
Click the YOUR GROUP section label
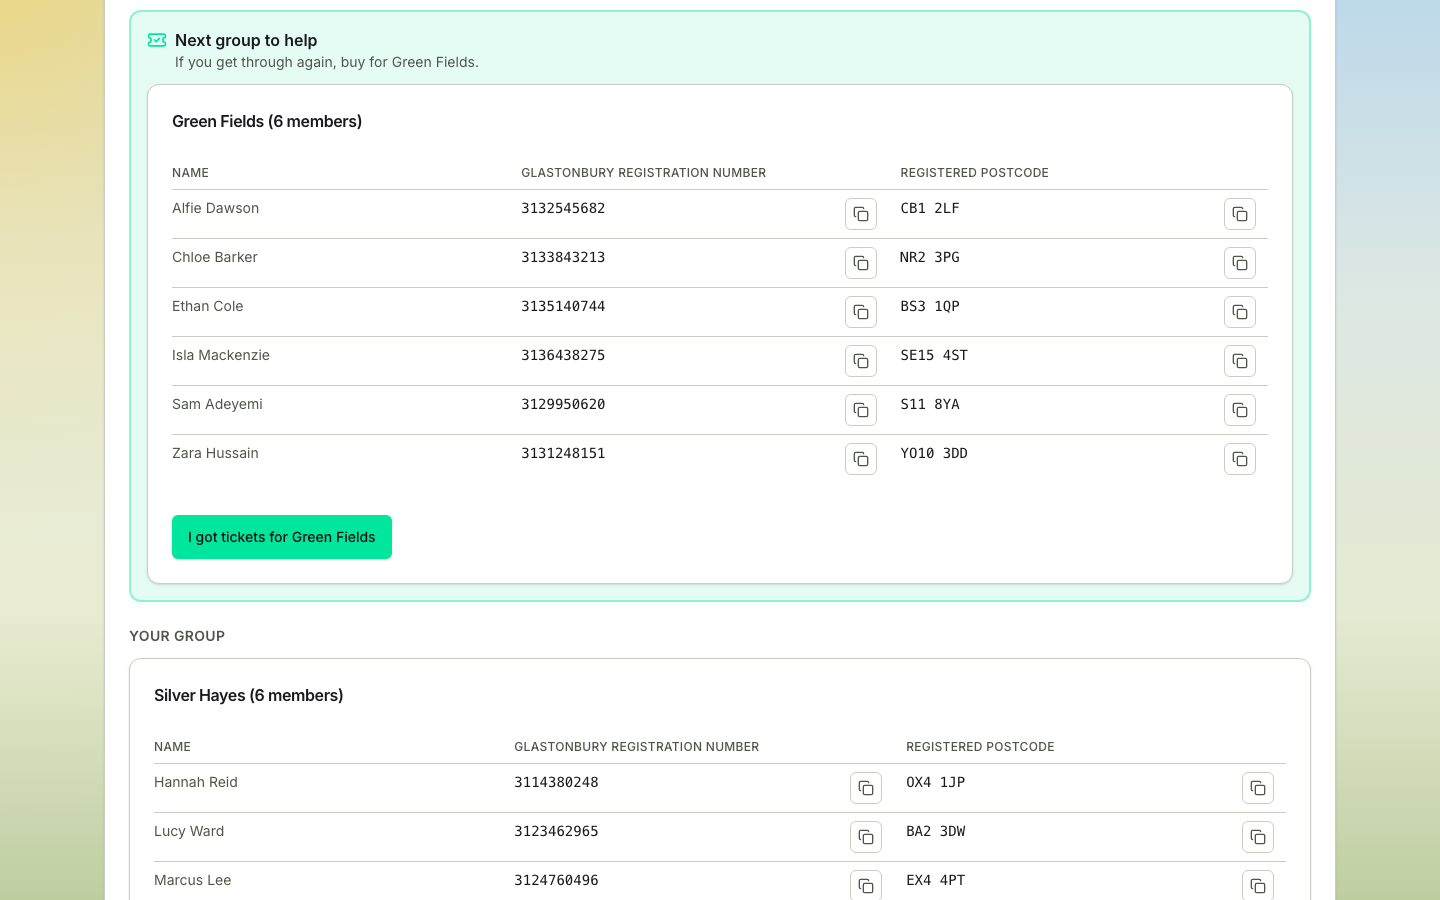tap(177, 636)
